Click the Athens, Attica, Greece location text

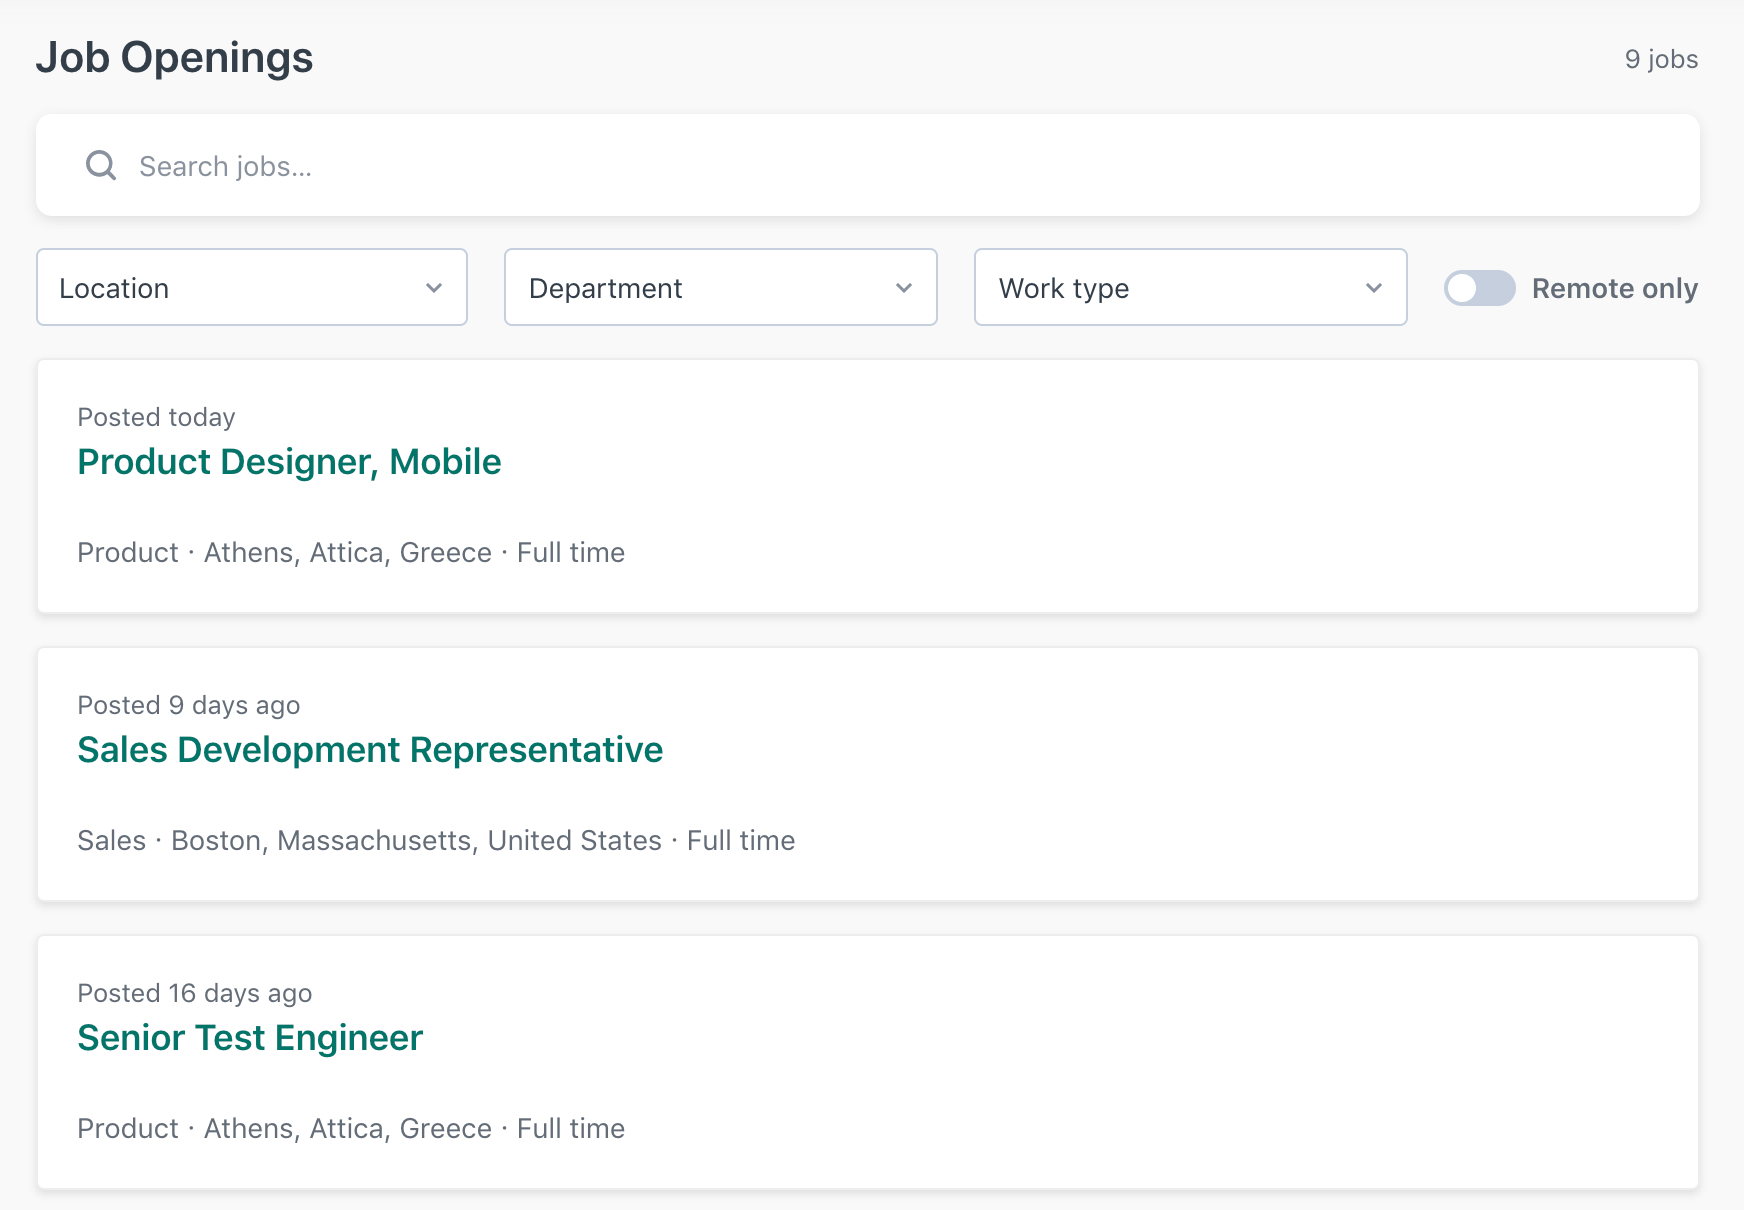pos(347,552)
